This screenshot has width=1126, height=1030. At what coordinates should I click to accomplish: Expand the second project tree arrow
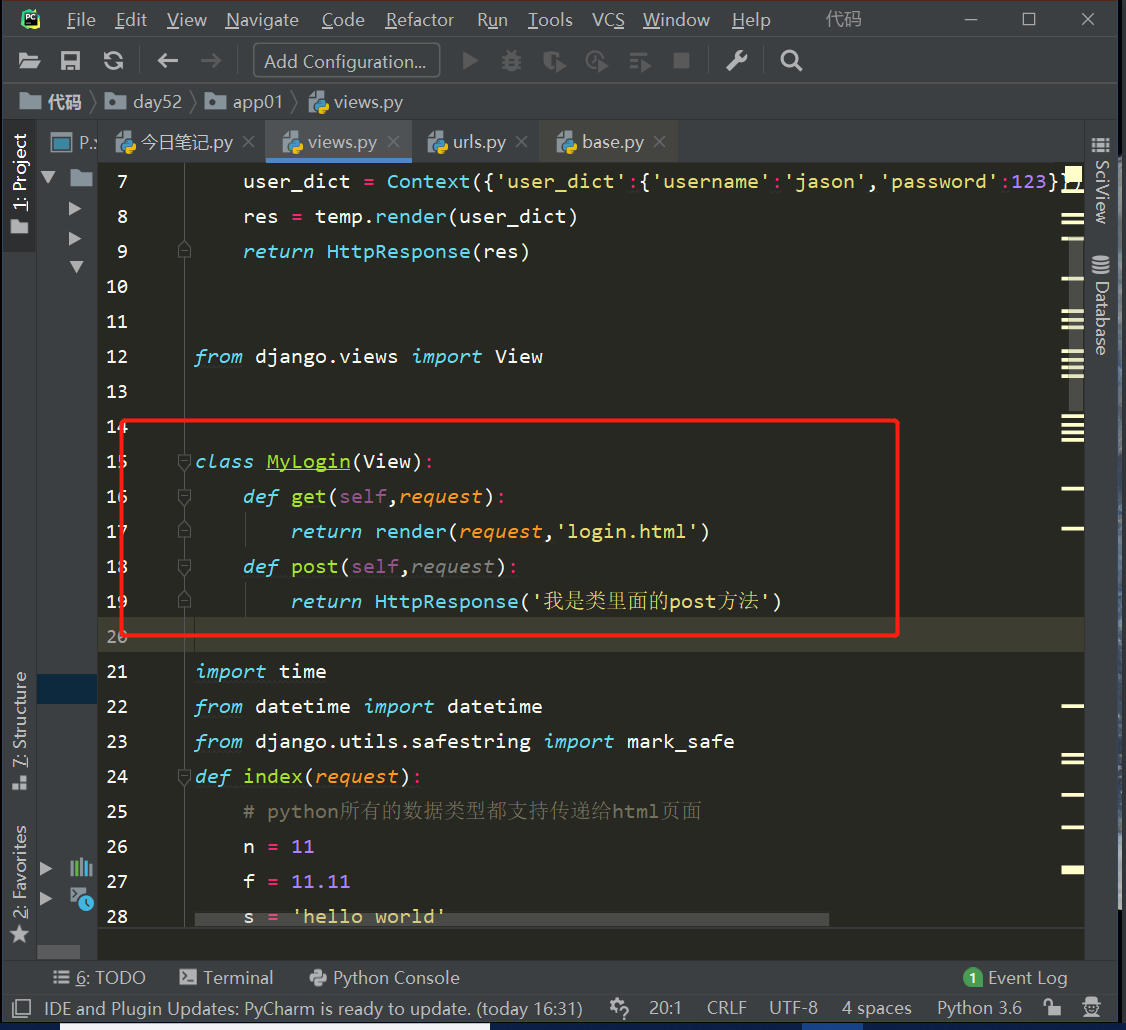75,208
